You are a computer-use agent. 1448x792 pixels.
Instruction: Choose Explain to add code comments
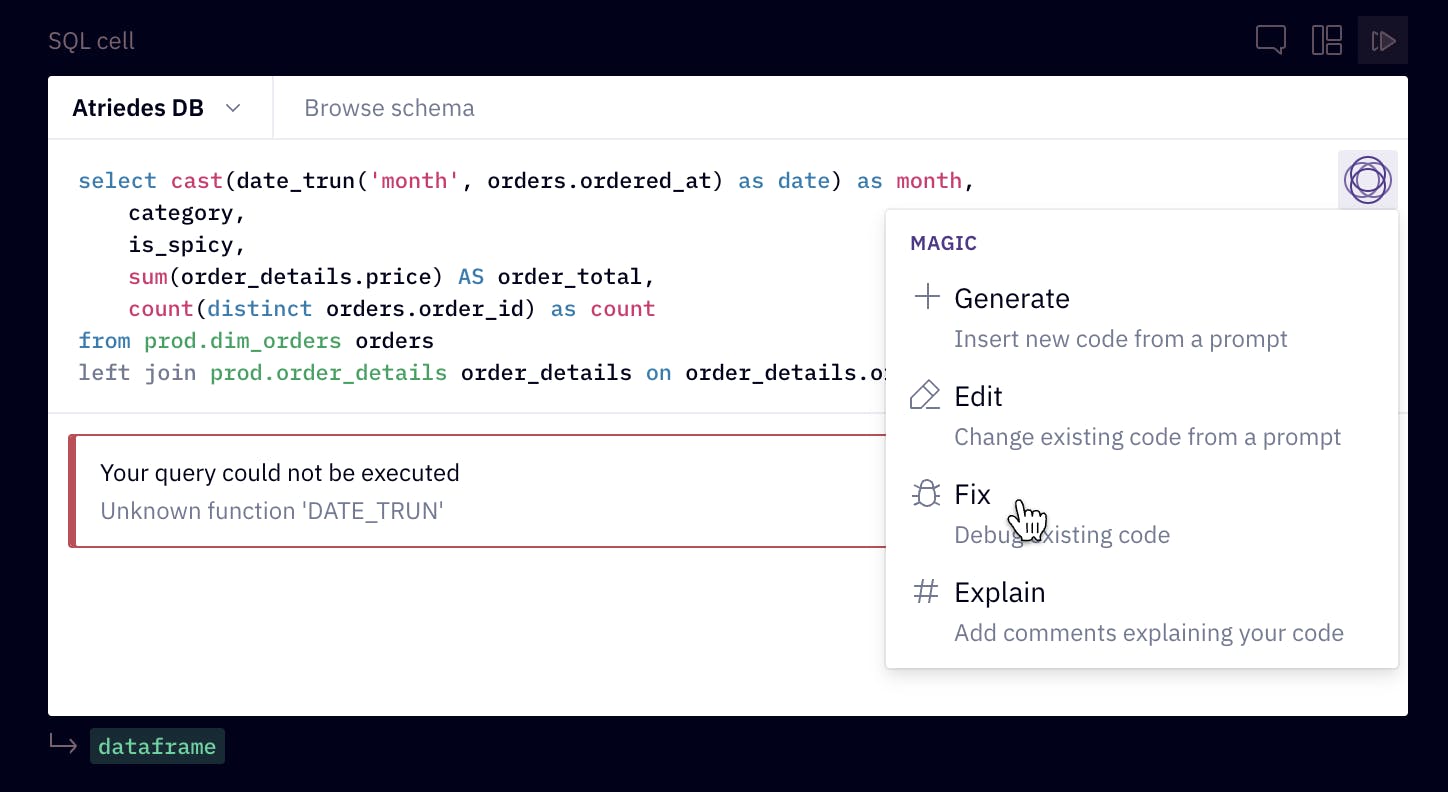click(x=999, y=593)
